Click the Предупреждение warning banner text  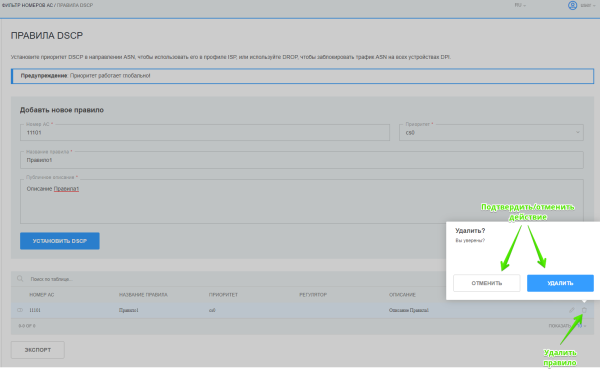(x=85, y=76)
